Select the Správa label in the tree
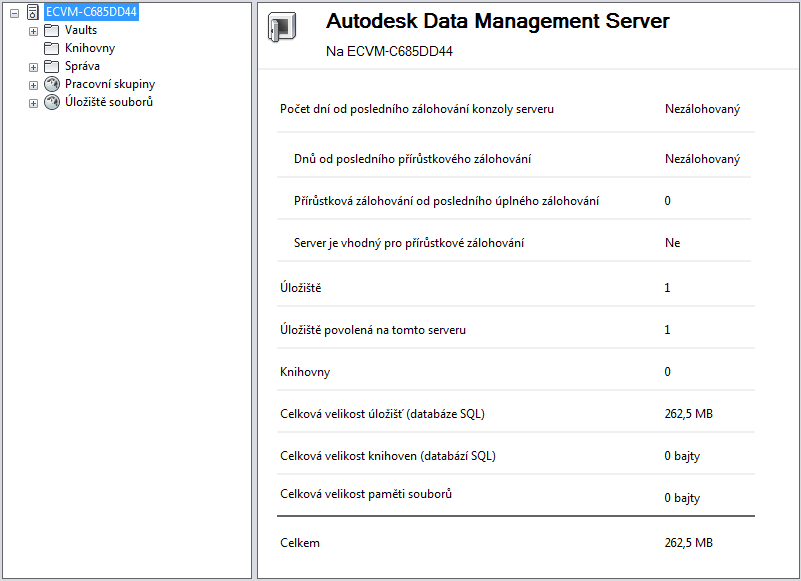 (82, 66)
